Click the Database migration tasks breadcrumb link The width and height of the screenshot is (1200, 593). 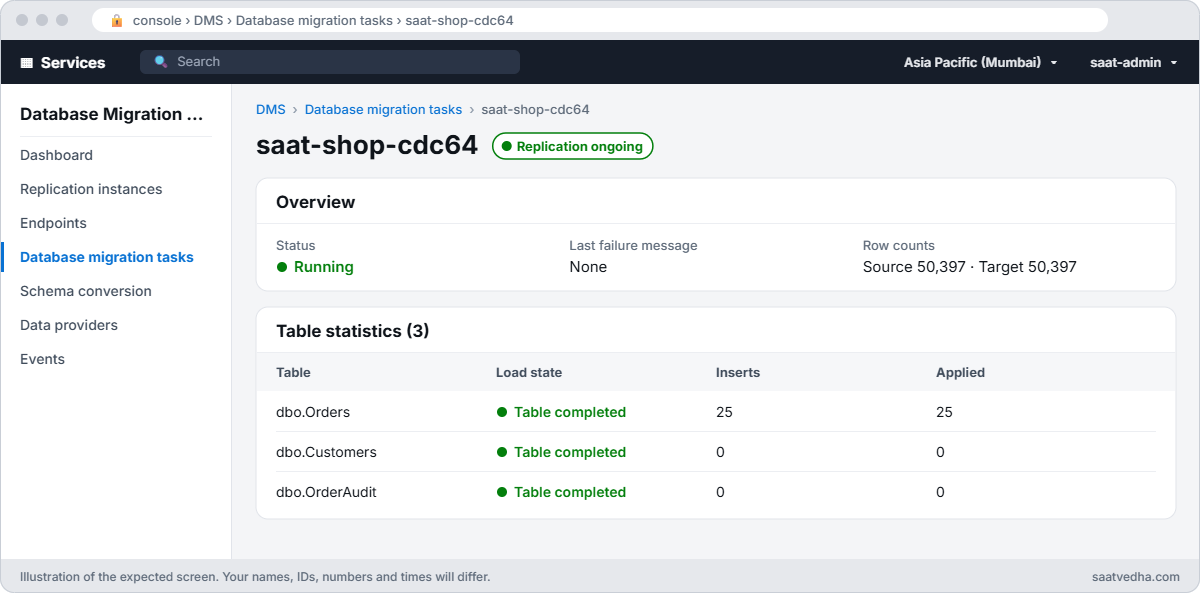[383, 109]
